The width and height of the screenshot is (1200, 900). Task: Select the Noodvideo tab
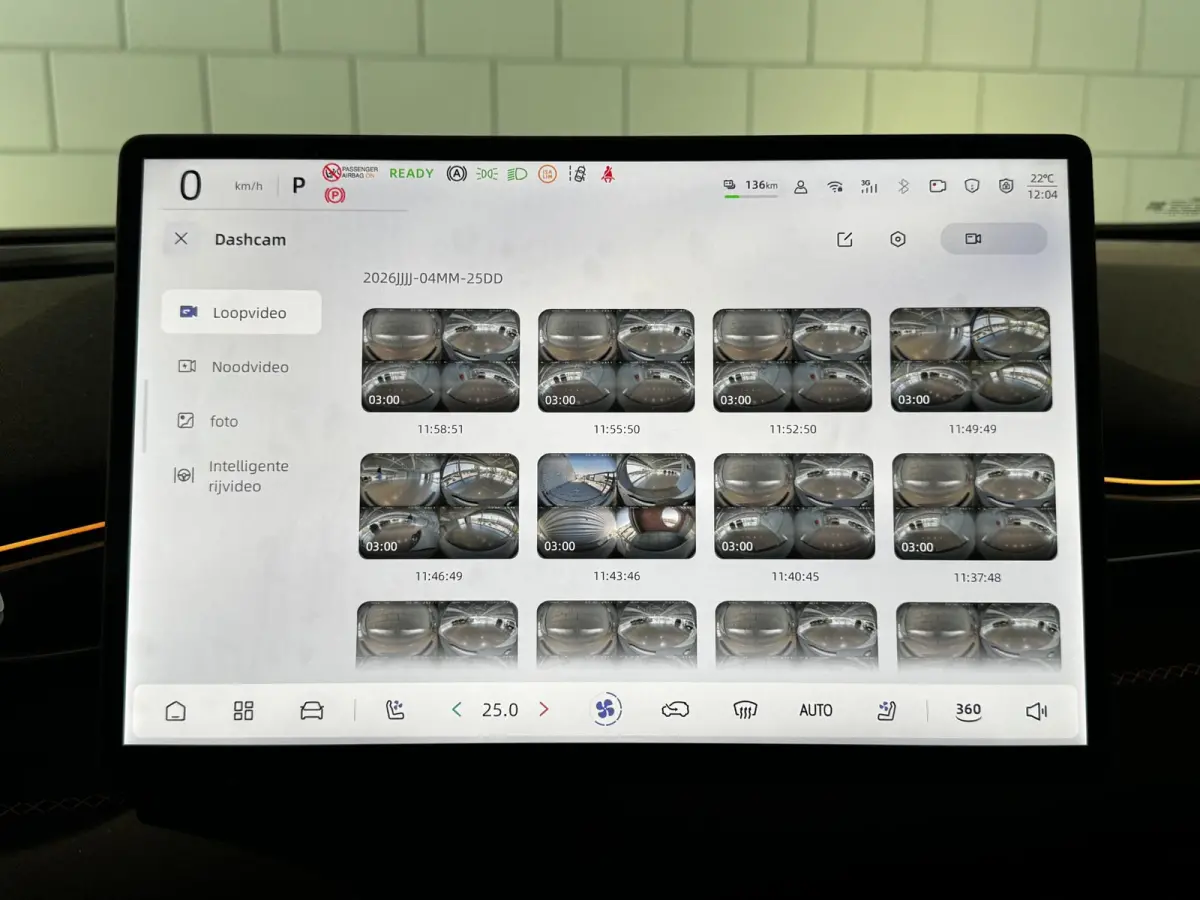tap(241, 367)
